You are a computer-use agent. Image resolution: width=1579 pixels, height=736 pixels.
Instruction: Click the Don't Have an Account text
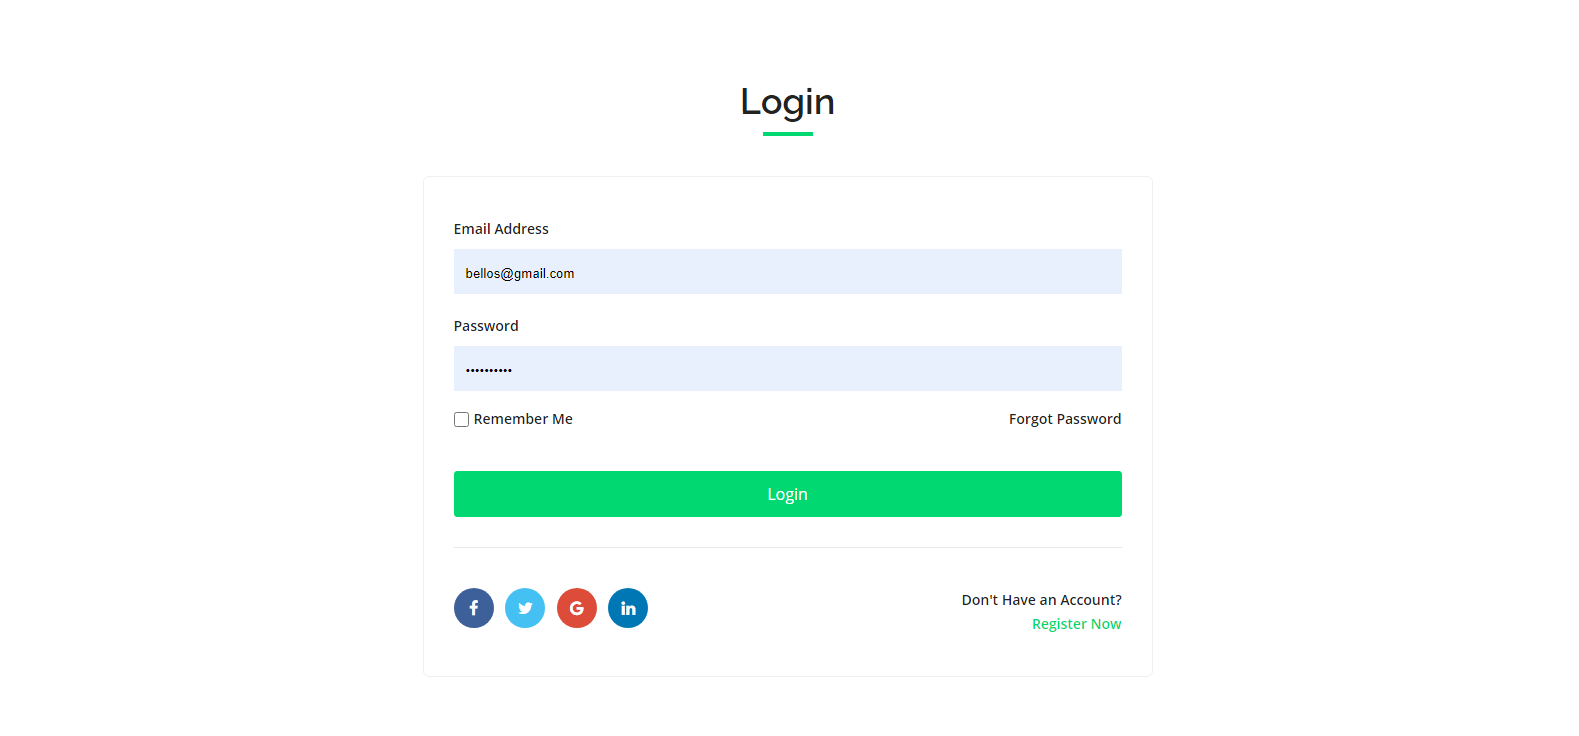[1042, 600]
